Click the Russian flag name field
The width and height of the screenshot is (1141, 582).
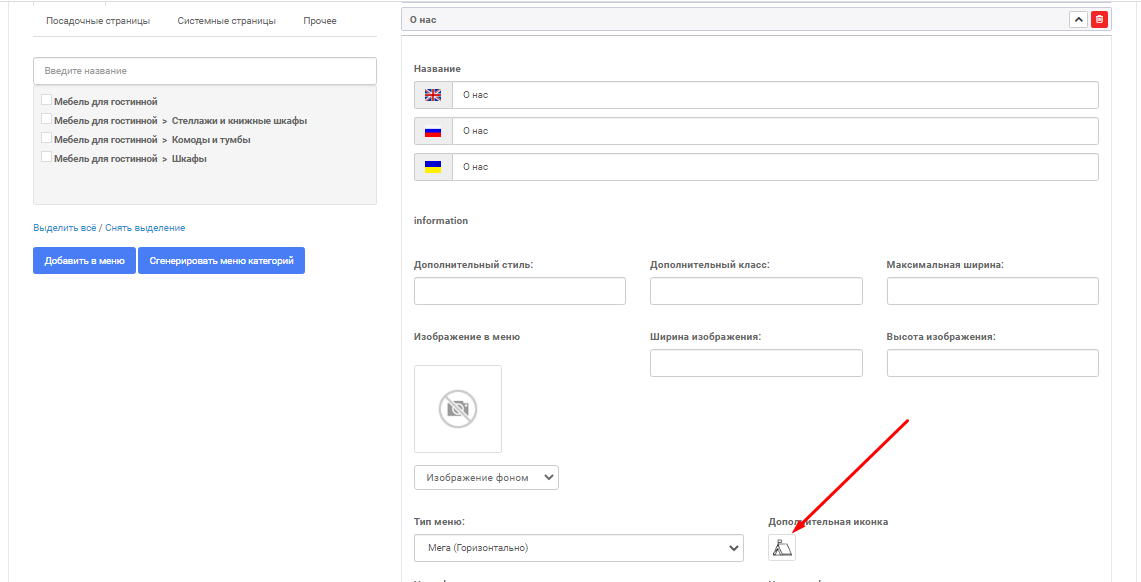pos(775,131)
